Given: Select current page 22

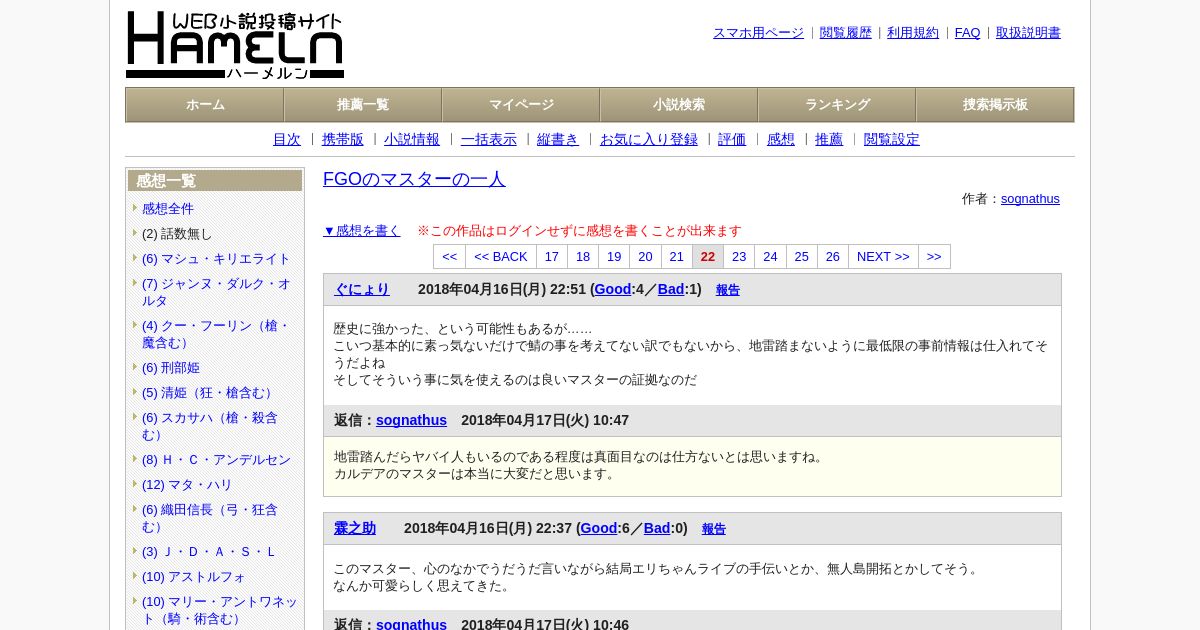Looking at the screenshot, I should tap(708, 257).
